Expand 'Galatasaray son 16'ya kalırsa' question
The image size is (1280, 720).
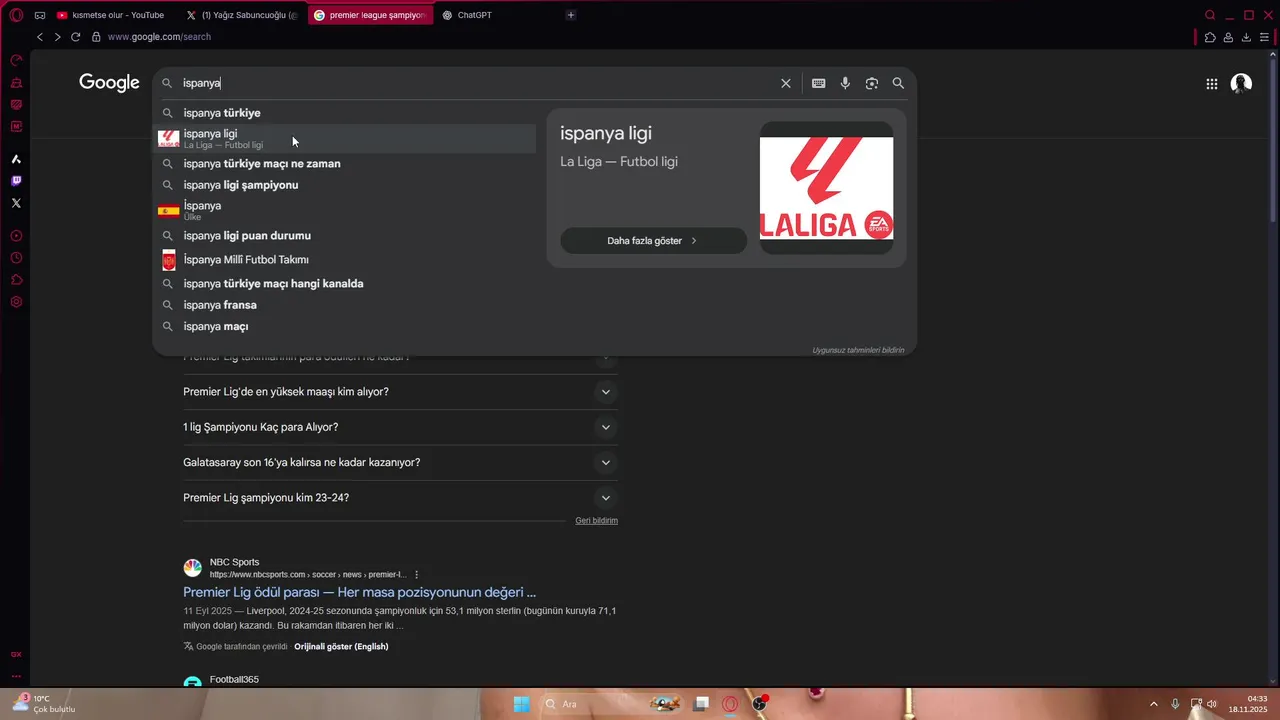tap(606, 462)
